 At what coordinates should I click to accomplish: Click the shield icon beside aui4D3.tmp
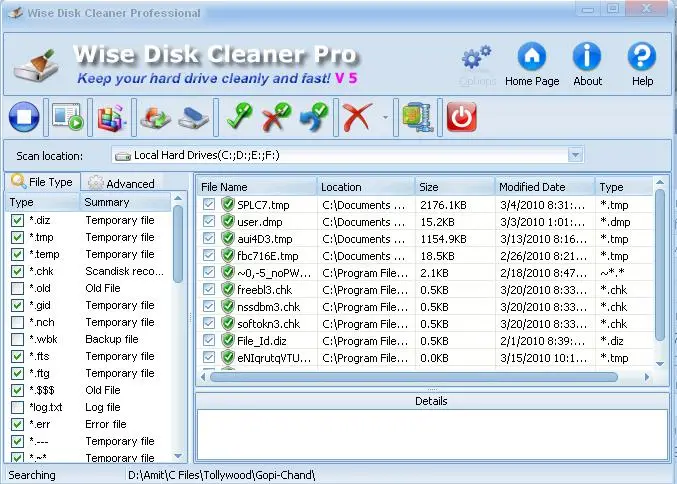(x=228, y=238)
